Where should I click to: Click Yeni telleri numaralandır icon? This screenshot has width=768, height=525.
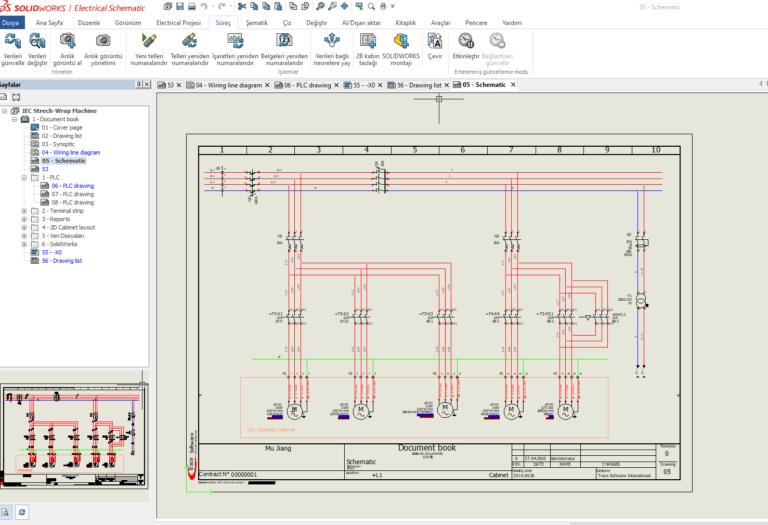coord(149,42)
